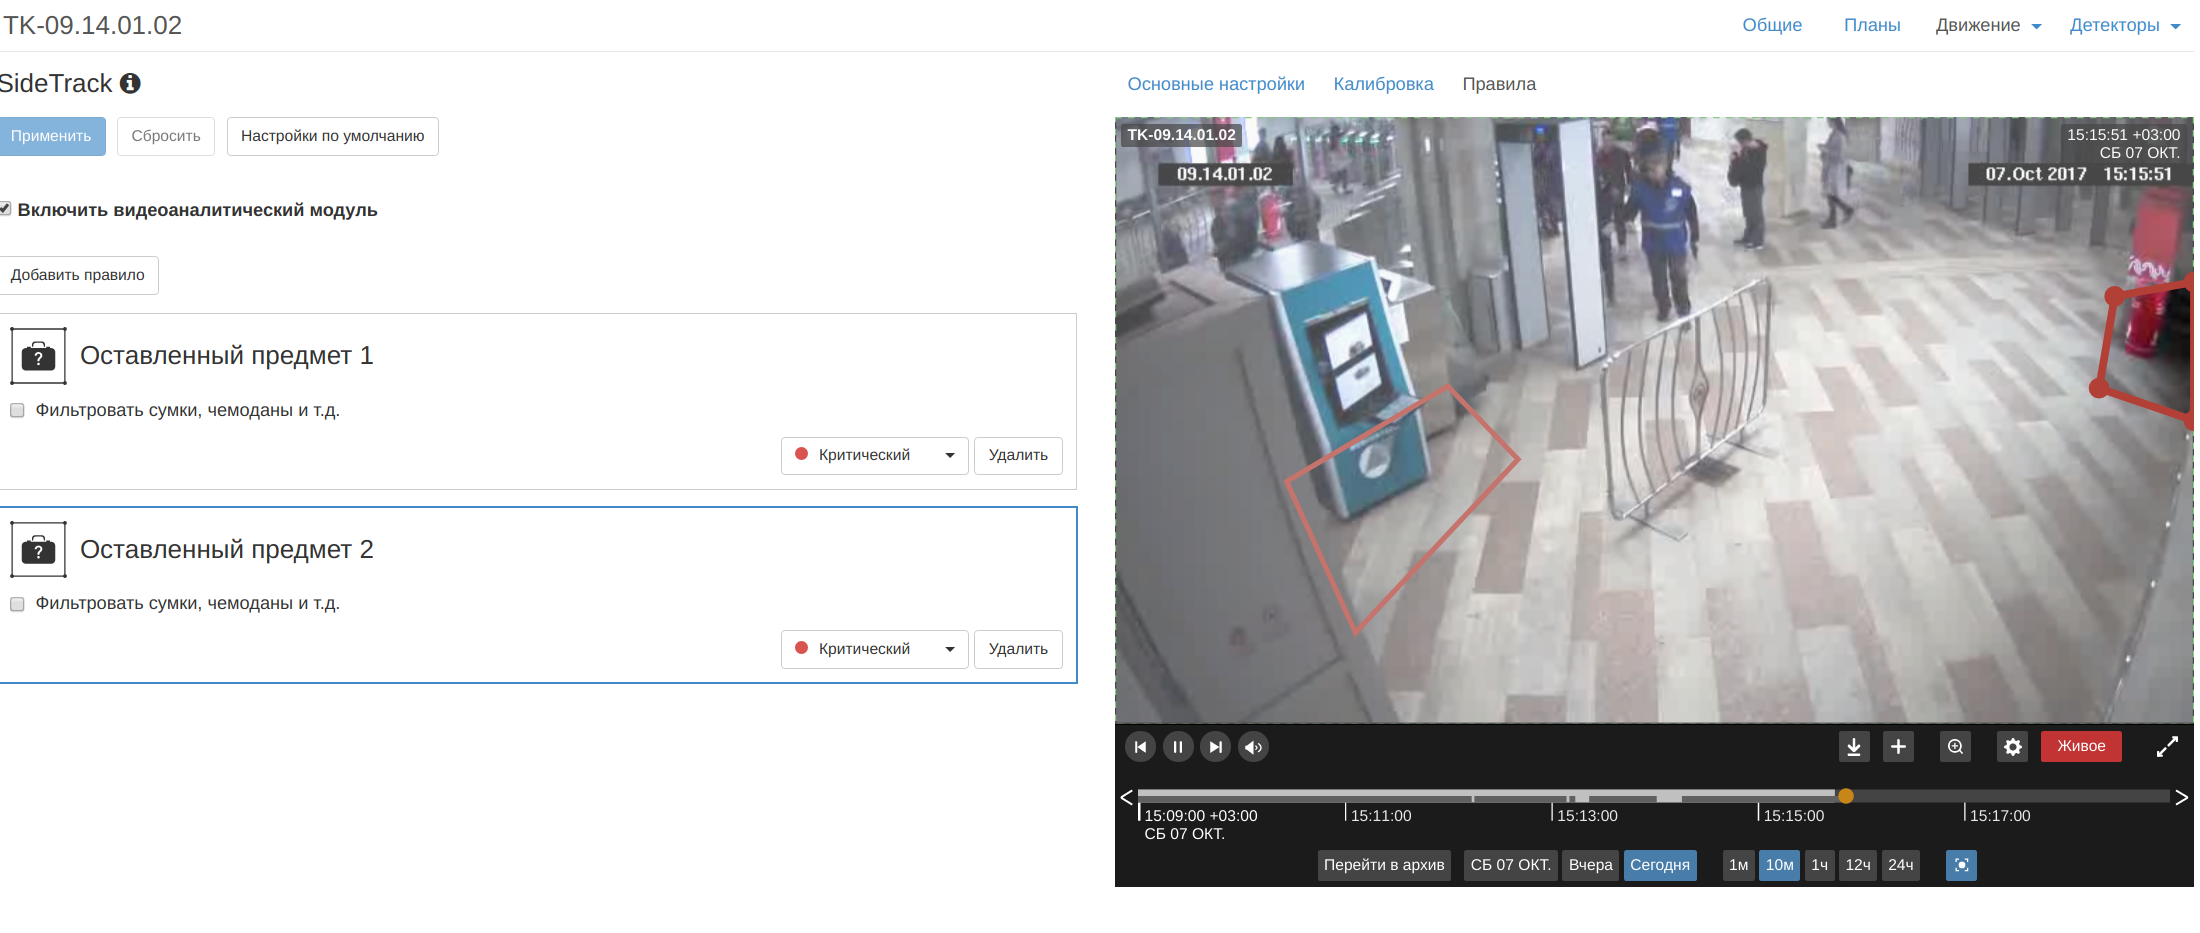The height and width of the screenshot is (933, 2200).
Task: Click the red zone corner handle in the video
Action: coord(2114,296)
